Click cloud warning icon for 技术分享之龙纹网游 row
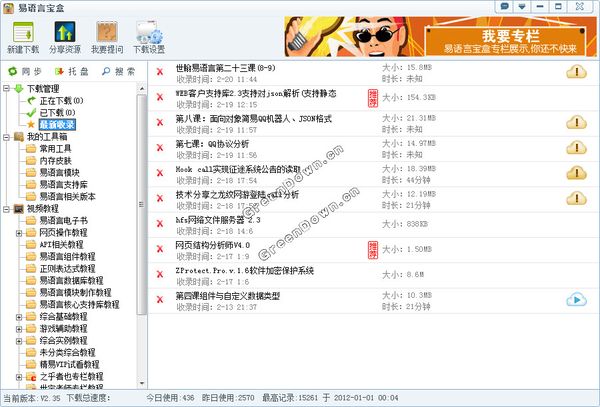The width and height of the screenshot is (600, 407). (576, 198)
